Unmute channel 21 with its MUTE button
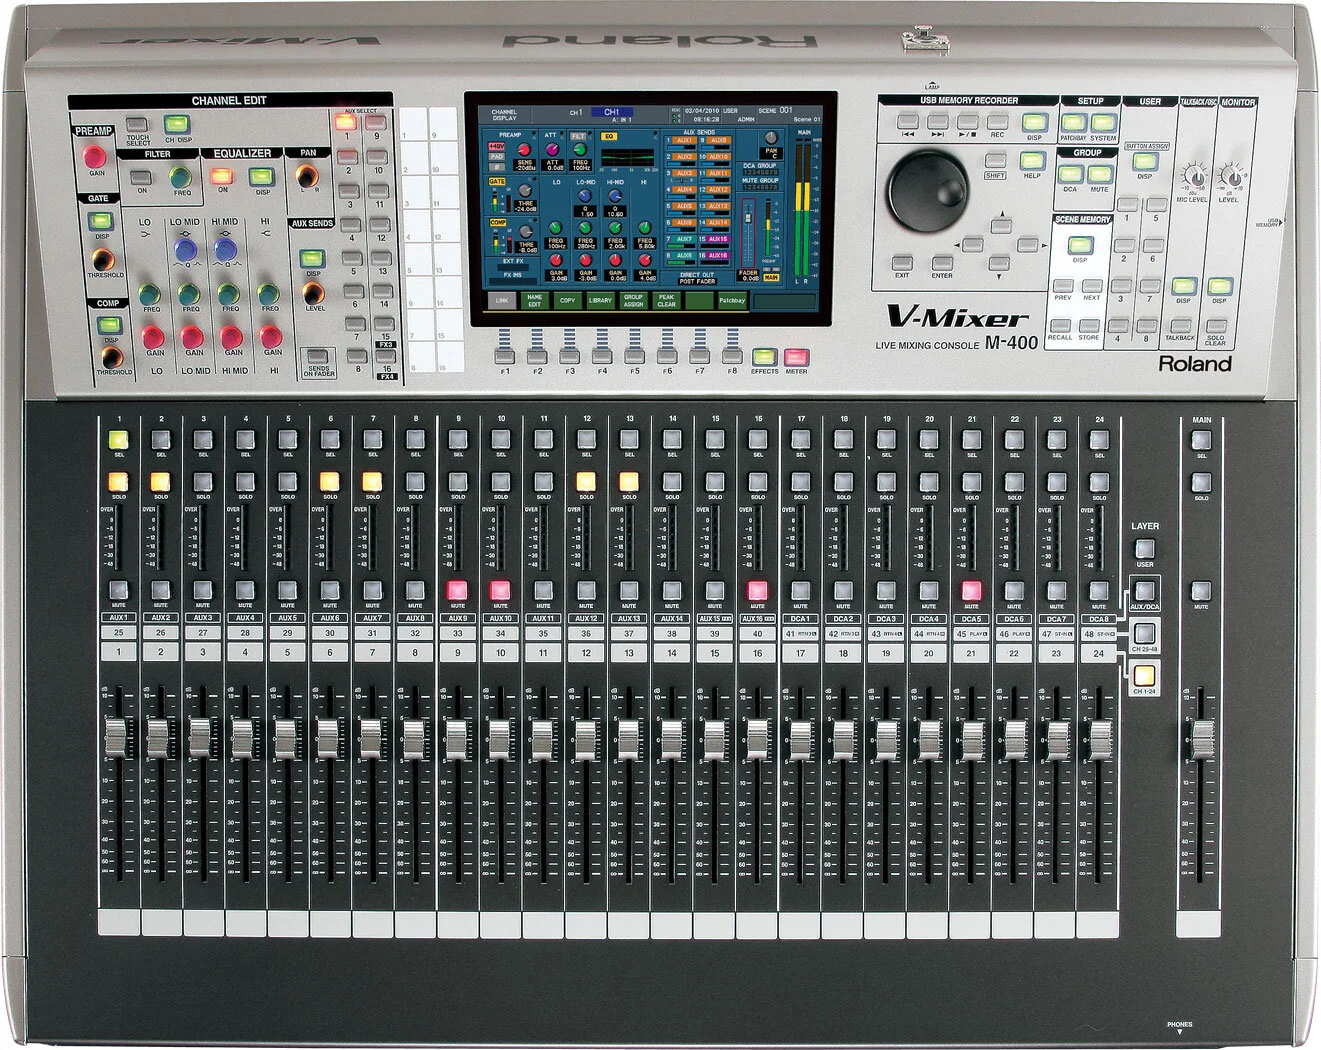Viewport: 1321px width, 1050px height. [971, 590]
